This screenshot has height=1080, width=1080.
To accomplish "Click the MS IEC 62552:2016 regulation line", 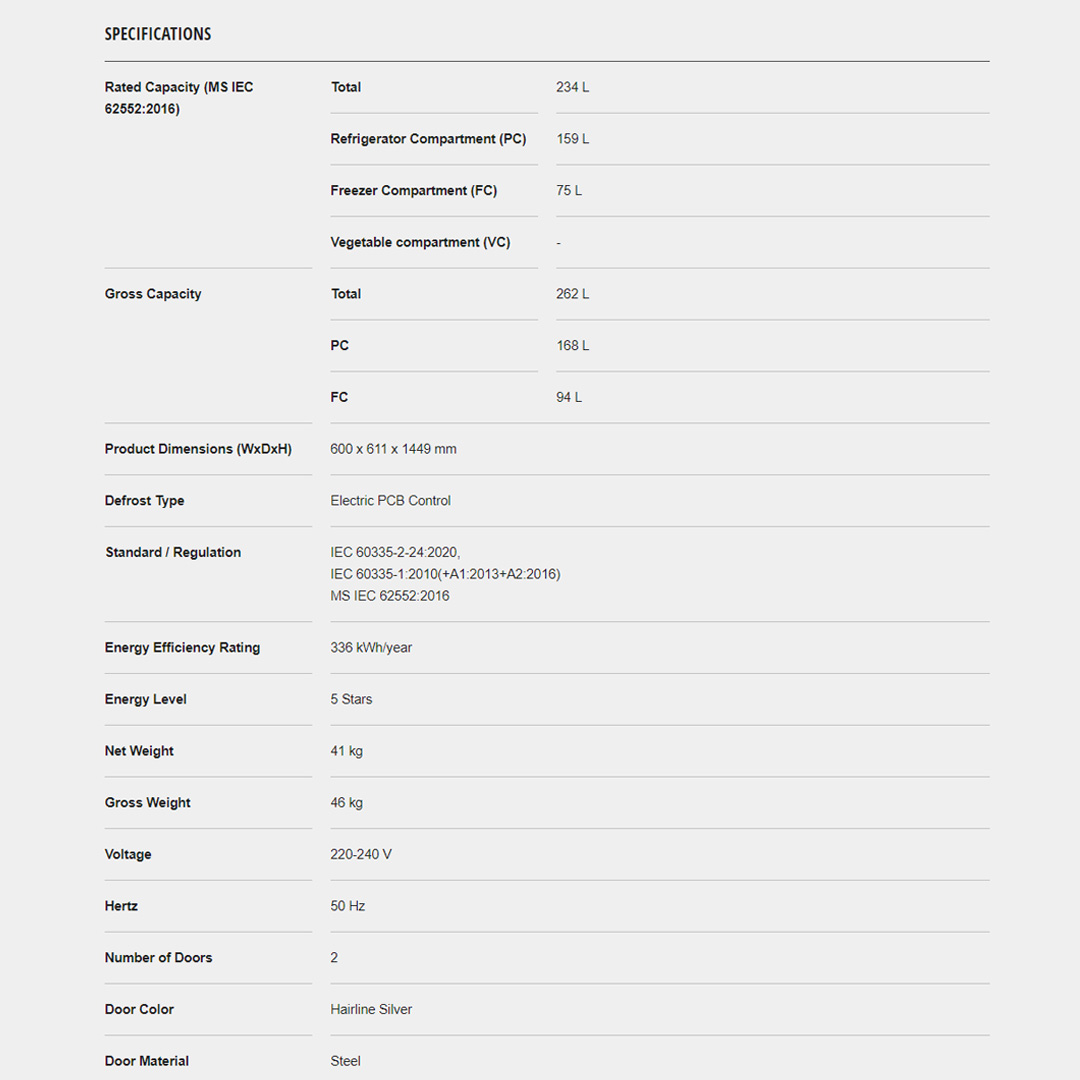I will click(x=390, y=596).
